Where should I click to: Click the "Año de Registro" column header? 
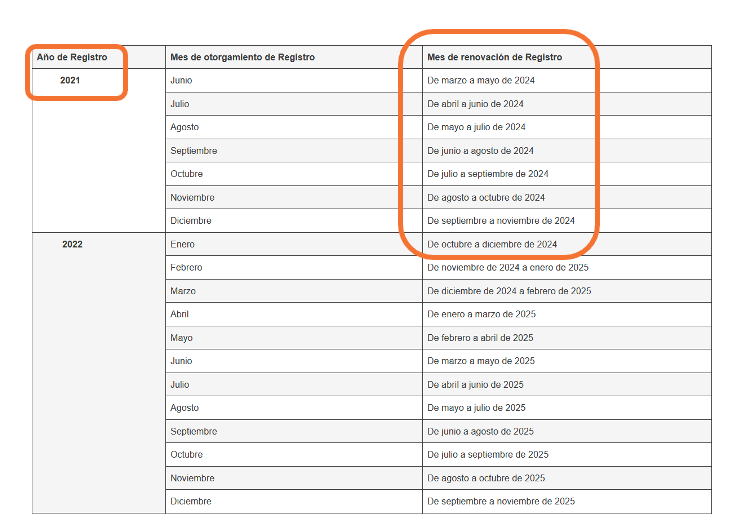click(71, 57)
